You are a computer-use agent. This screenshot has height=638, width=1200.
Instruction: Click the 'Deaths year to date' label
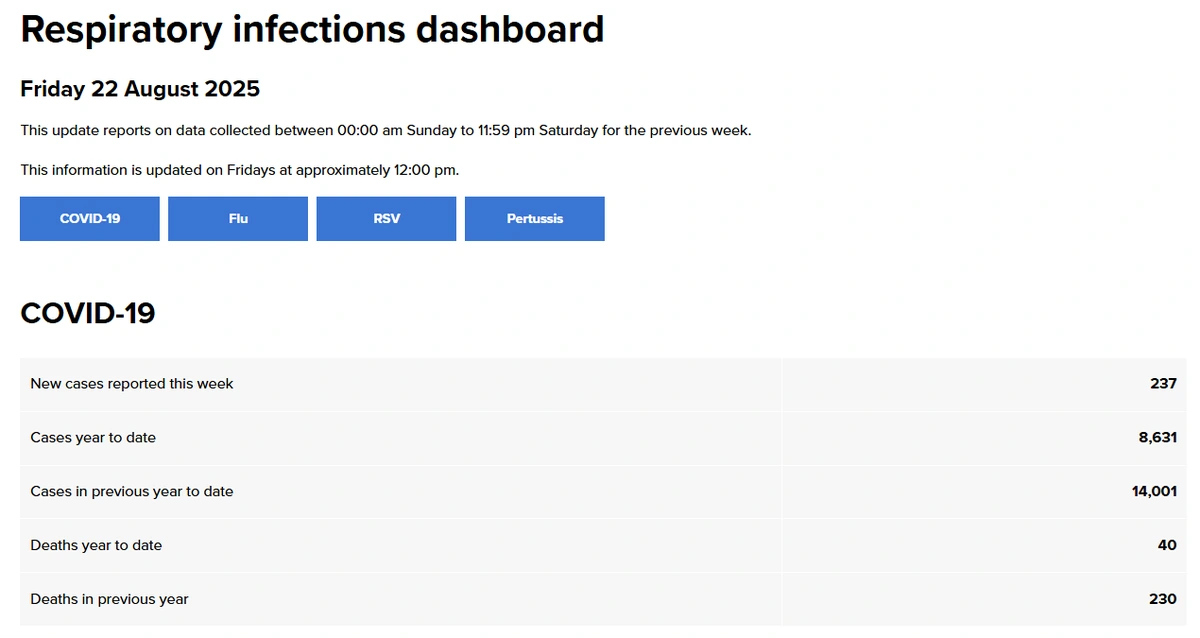96,546
